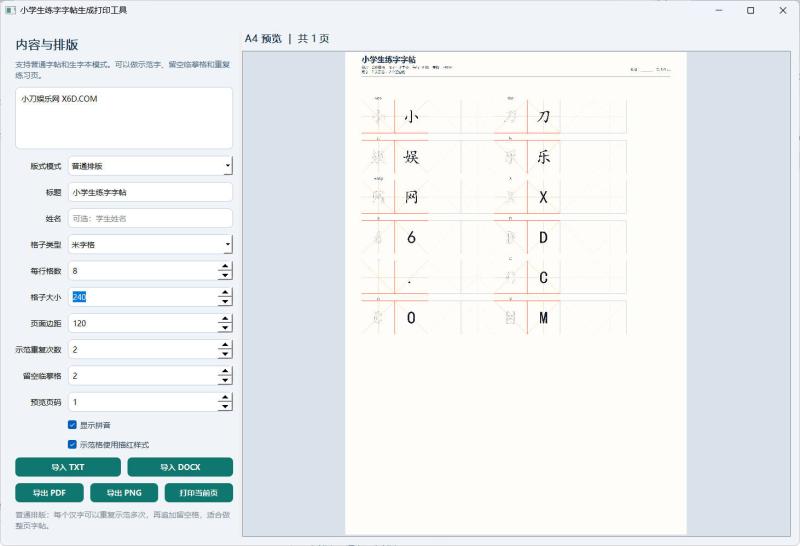This screenshot has width=800, height=546.
Task: Click the 导出 PDF button
Action: tap(49, 492)
